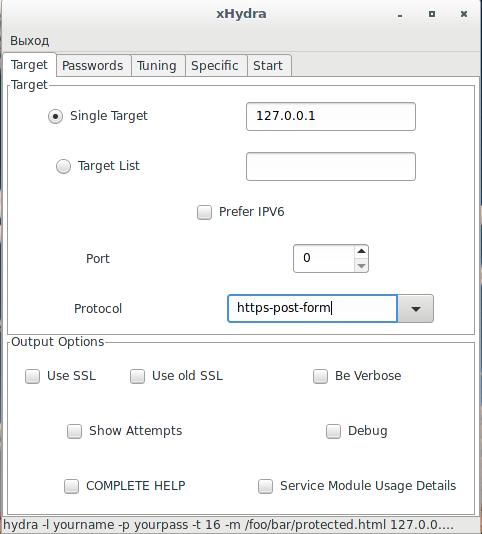Select the Target List radio button
The height and width of the screenshot is (534, 482).
point(63,167)
